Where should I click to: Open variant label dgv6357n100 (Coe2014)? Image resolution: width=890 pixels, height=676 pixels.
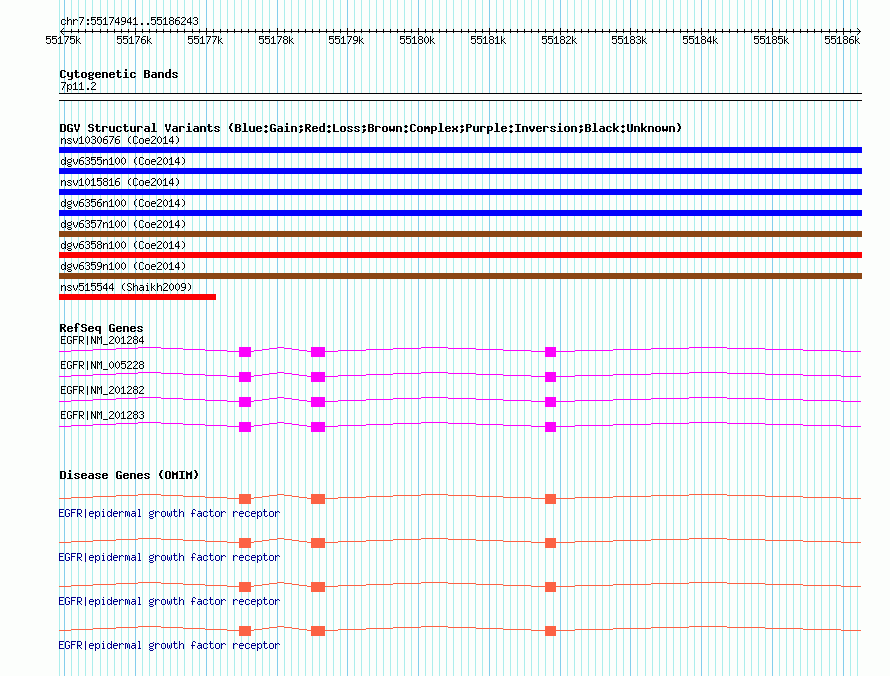point(123,224)
